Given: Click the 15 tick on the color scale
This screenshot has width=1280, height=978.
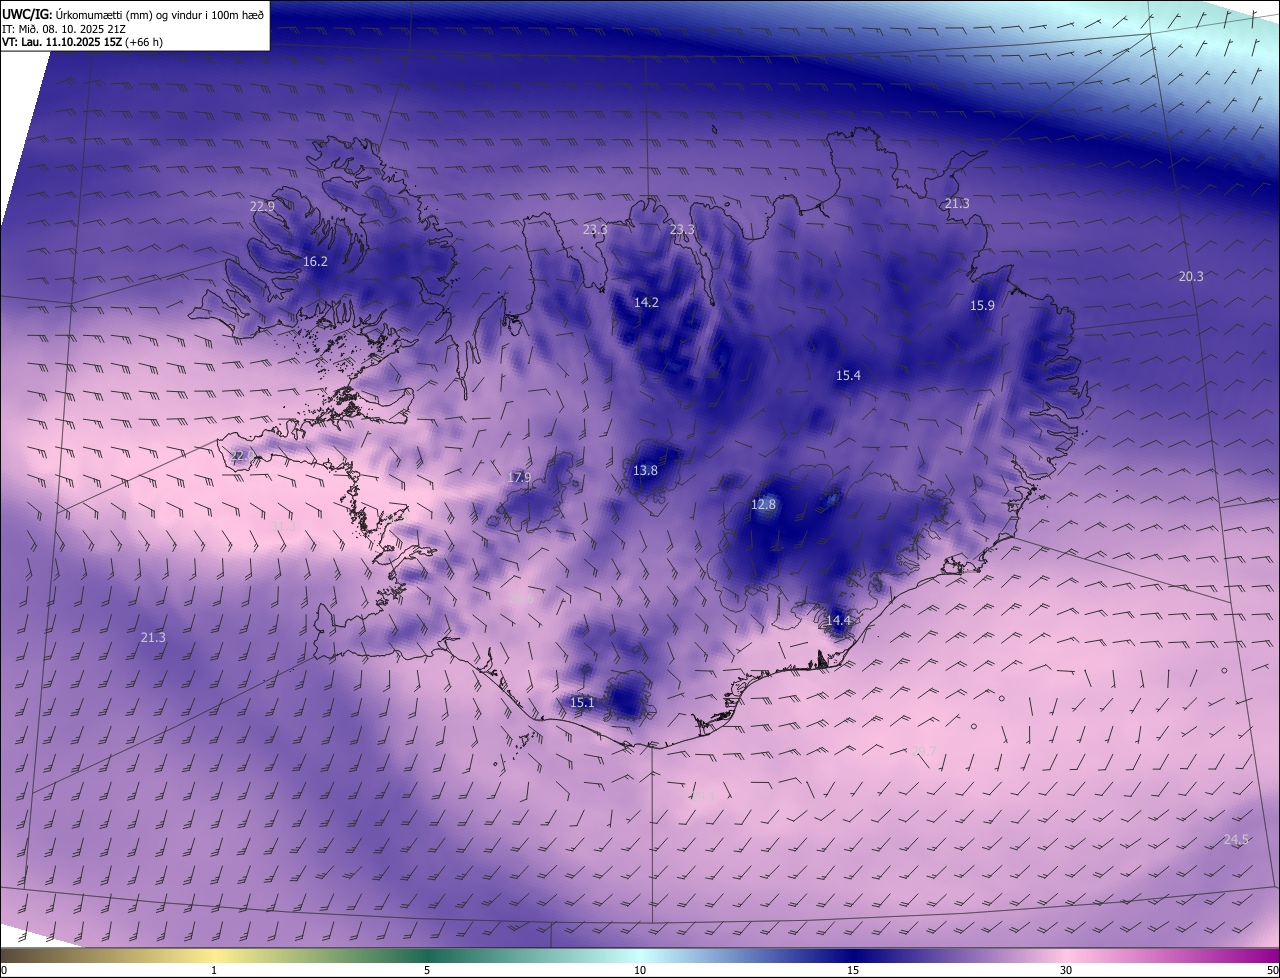Looking at the screenshot, I should pos(853,970).
